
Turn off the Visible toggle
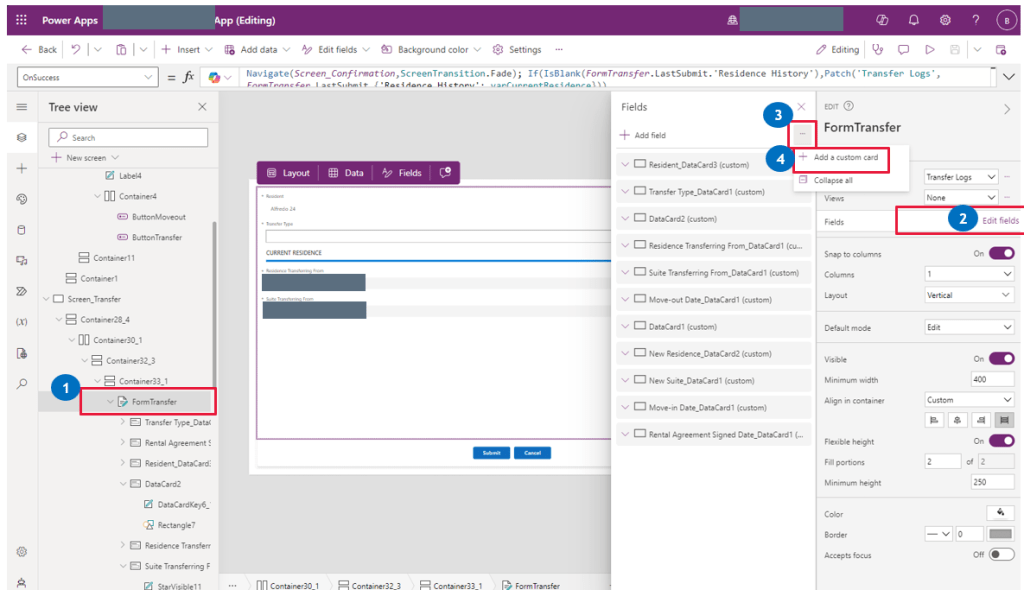point(1001,359)
